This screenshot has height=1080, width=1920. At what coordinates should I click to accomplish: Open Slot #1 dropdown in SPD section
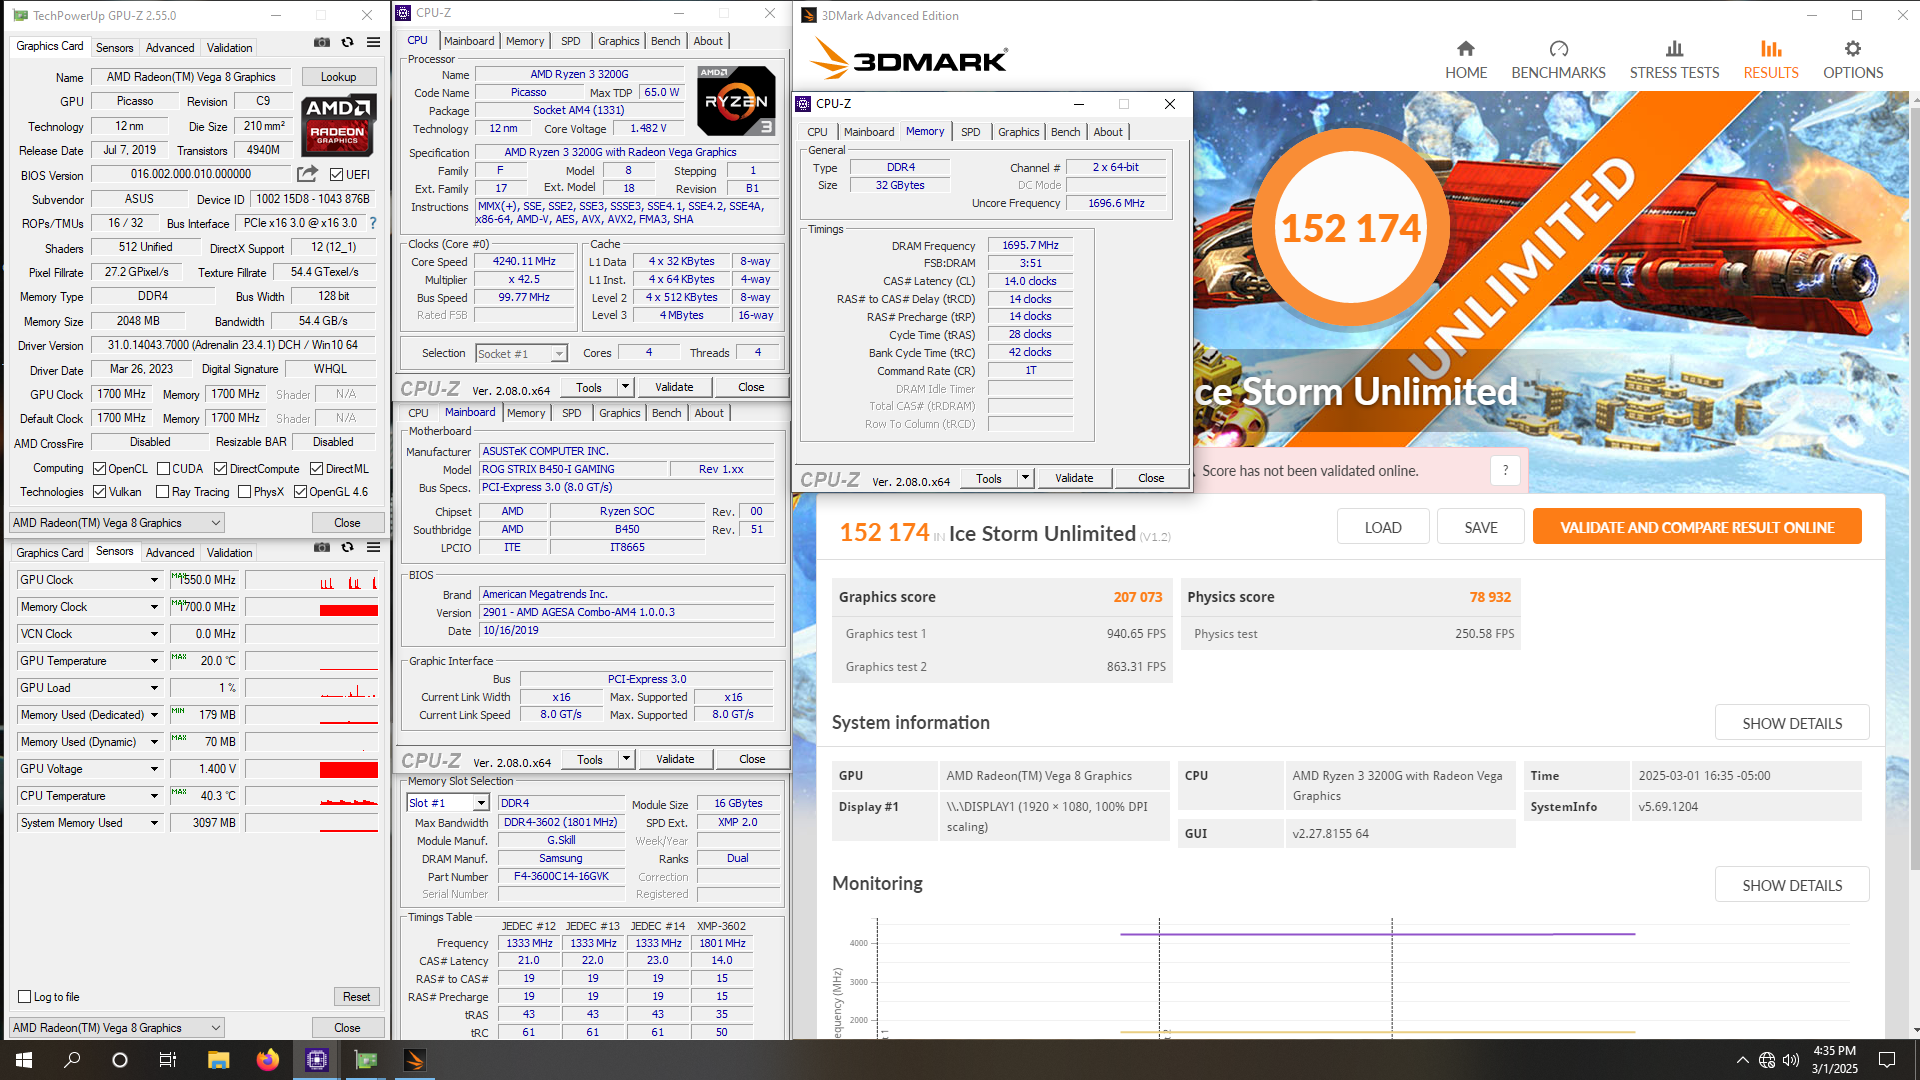[x=448, y=803]
